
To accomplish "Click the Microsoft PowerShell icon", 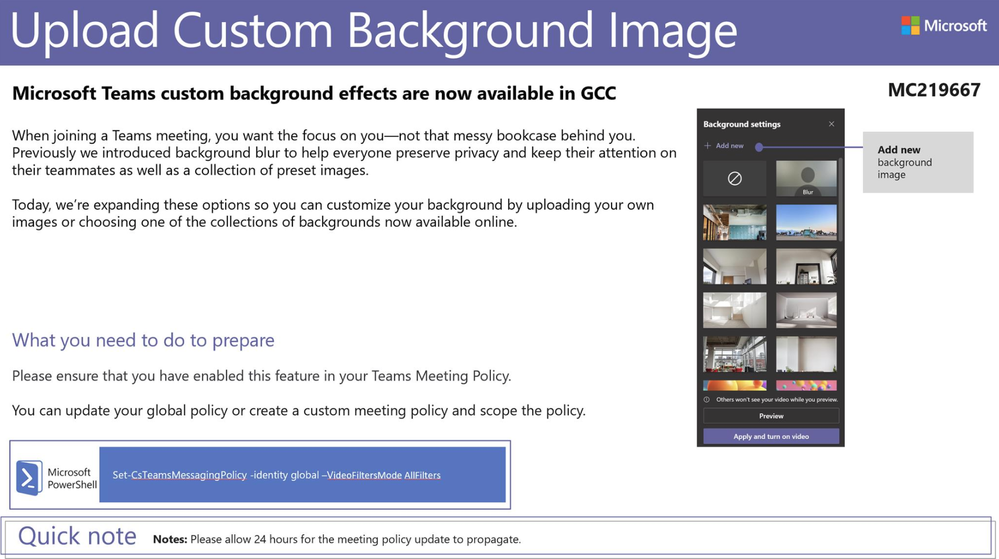I will pyautogui.click(x=29, y=477).
